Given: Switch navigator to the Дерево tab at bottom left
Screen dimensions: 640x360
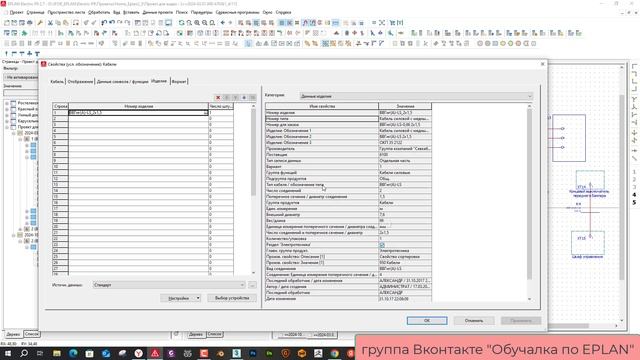Looking at the screenshot, I should pyautogui.click(x=13, y=334).
